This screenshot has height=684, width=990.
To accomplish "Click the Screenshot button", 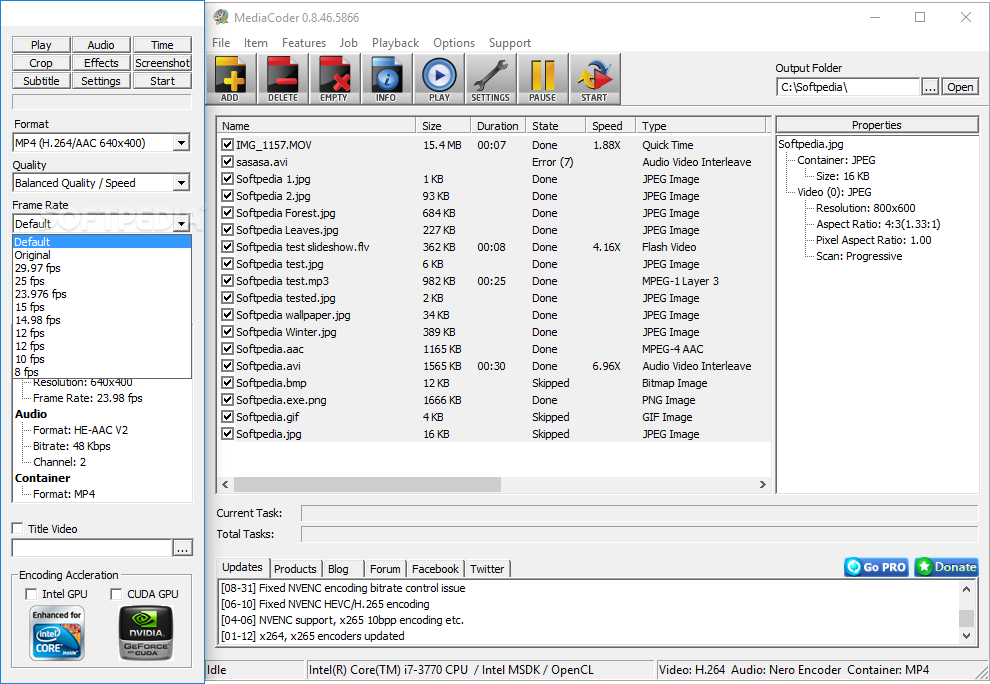I will pos(162,63).
